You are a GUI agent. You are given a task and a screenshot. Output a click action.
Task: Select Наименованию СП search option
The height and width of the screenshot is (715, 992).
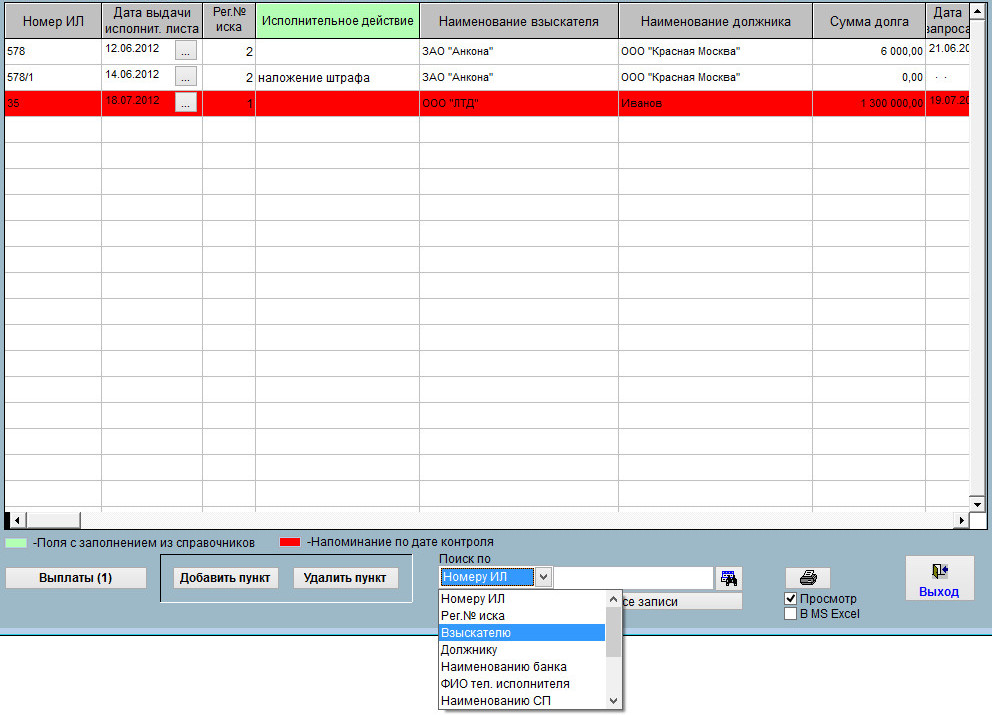click(522, 701)
